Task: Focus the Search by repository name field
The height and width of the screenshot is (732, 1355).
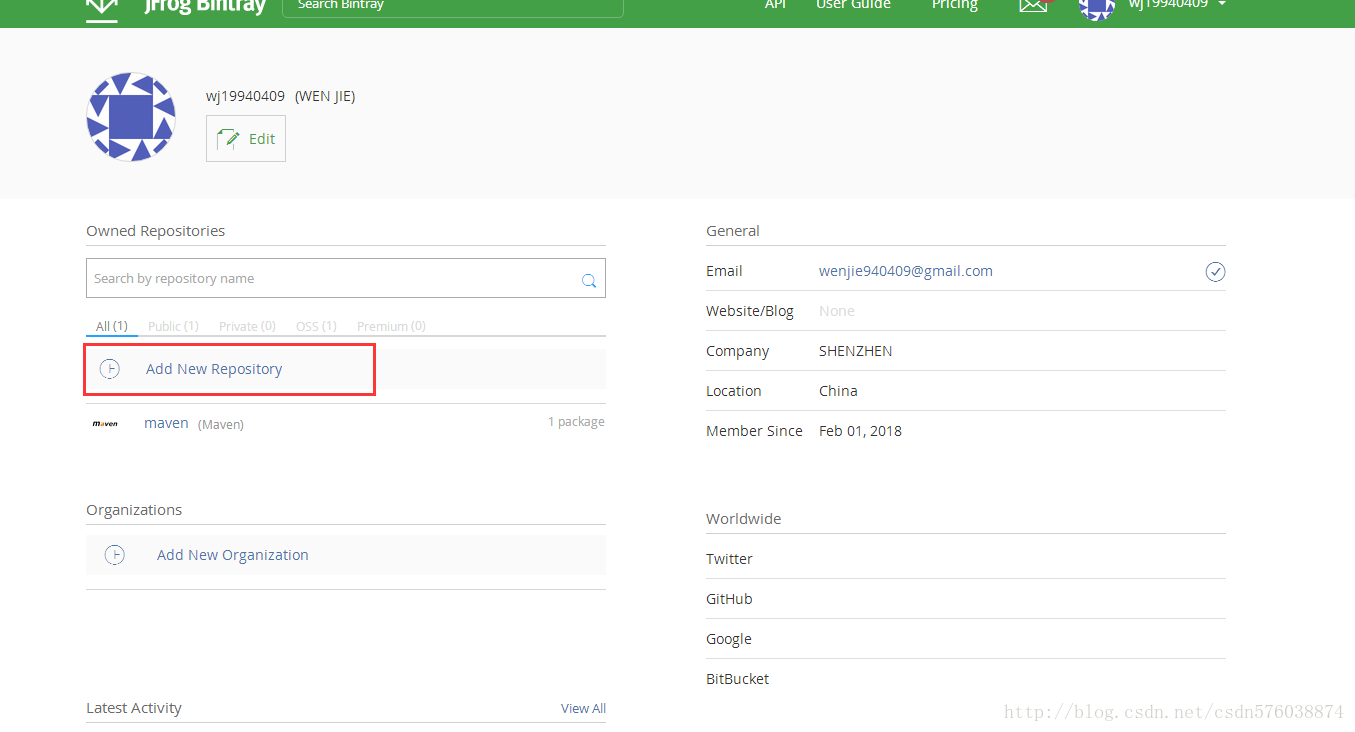Action: point(346,278)
